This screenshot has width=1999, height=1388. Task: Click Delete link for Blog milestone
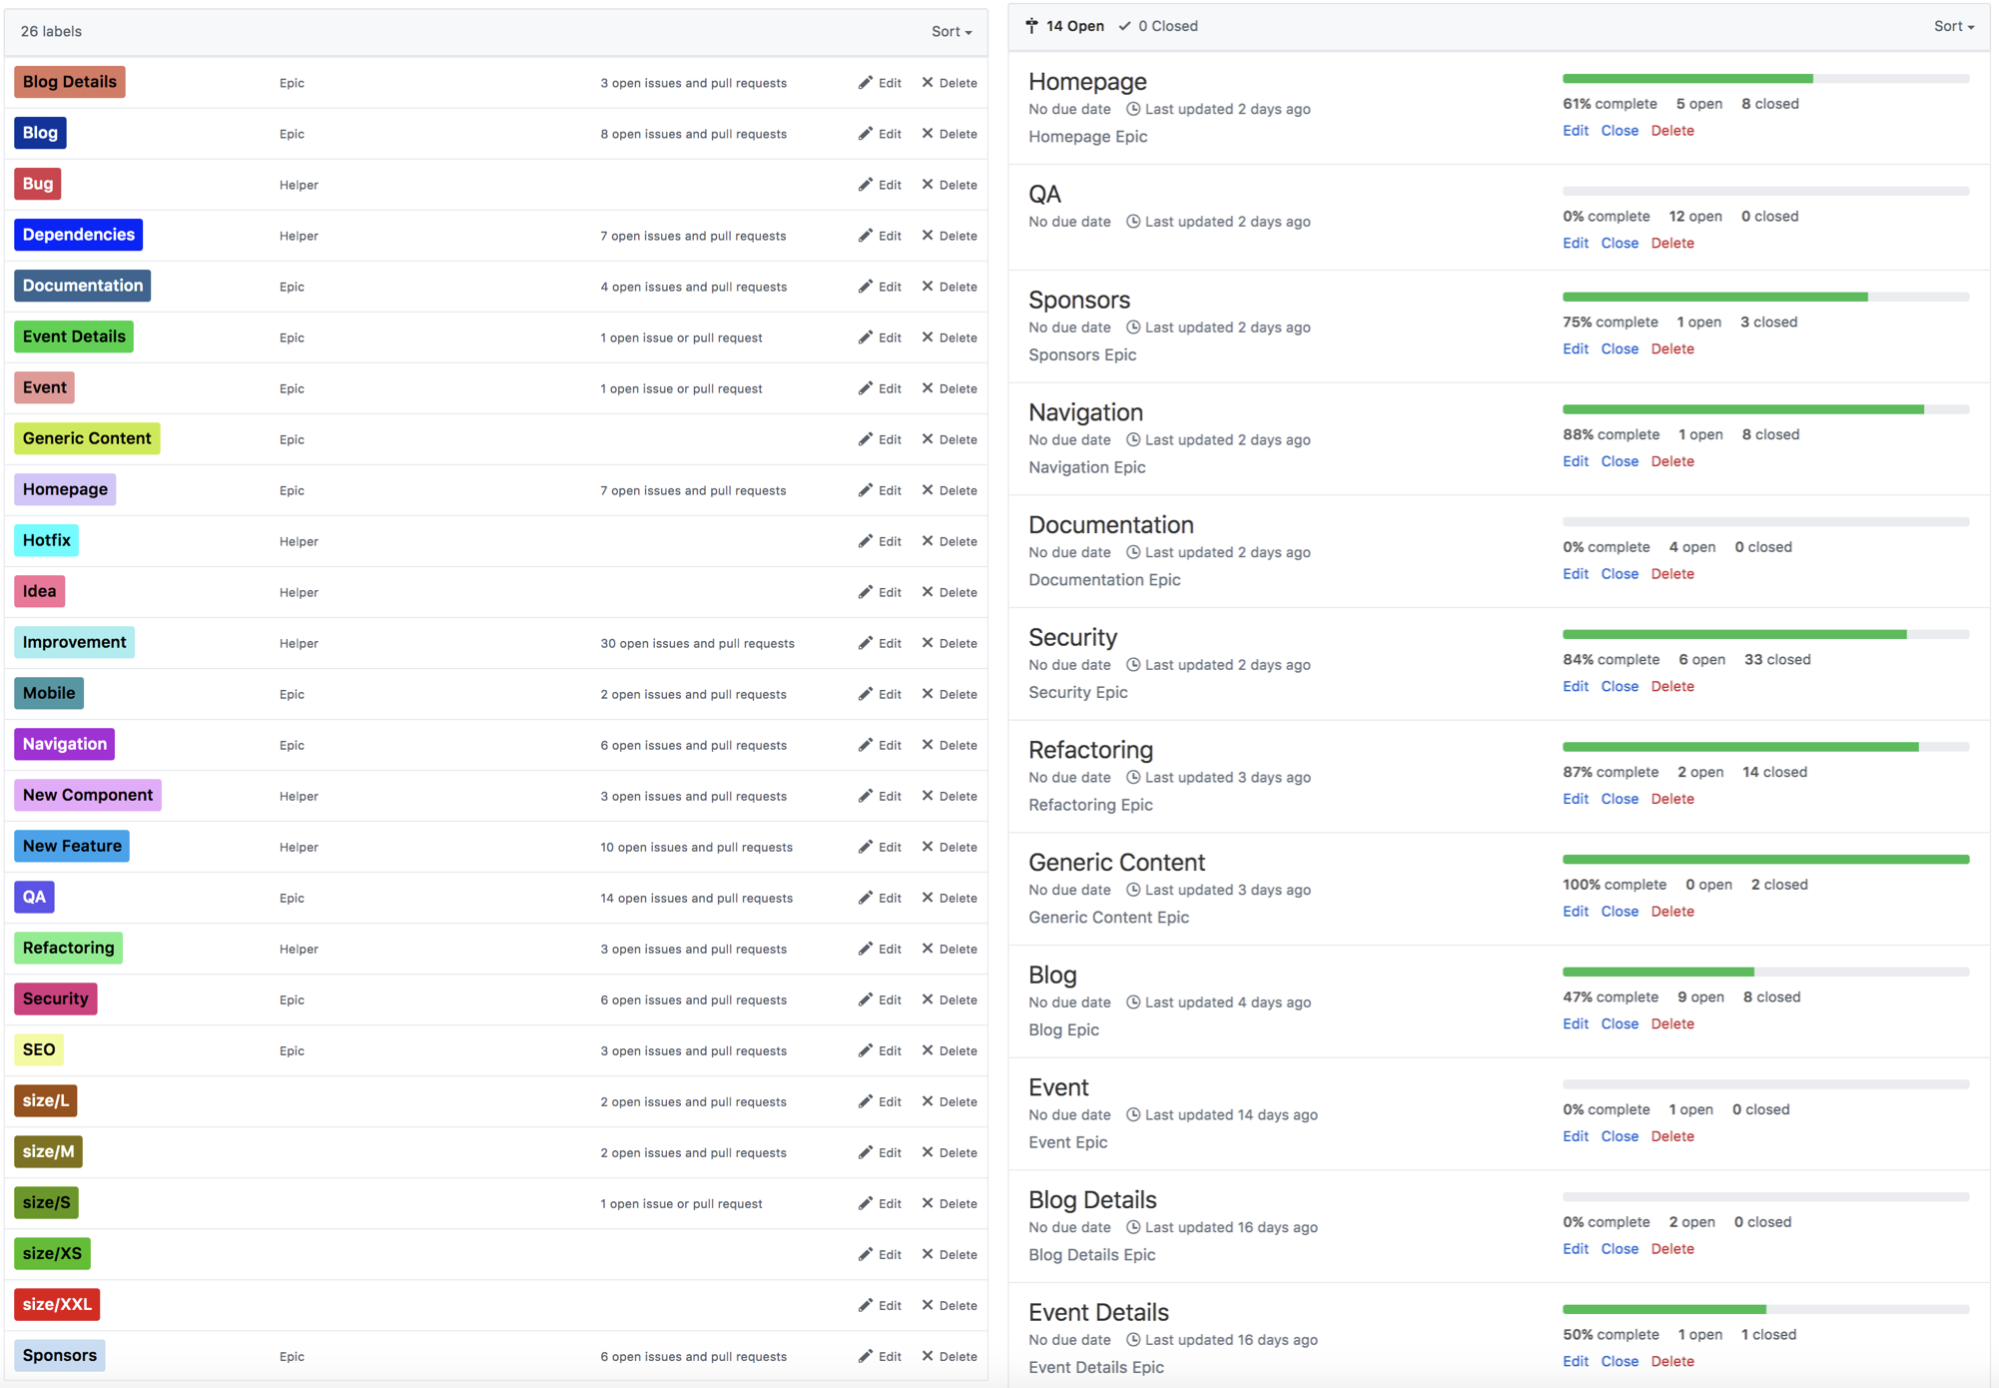1672,1024
